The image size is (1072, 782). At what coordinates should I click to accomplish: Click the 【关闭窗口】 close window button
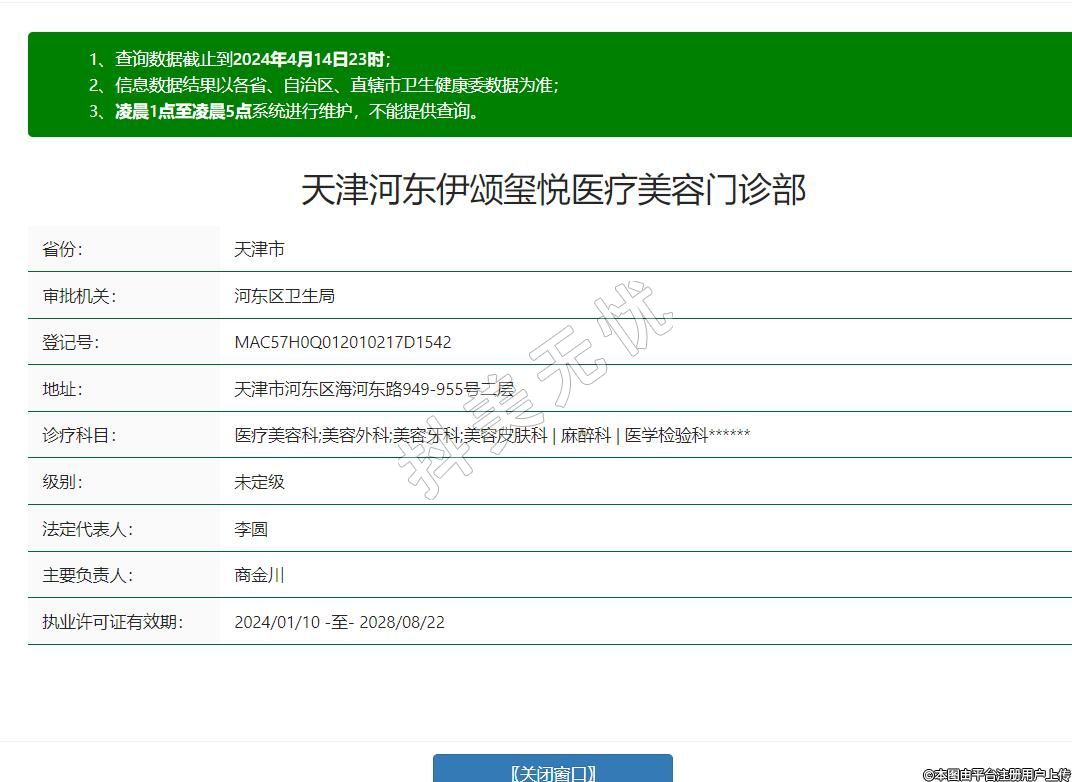(552, 772)
